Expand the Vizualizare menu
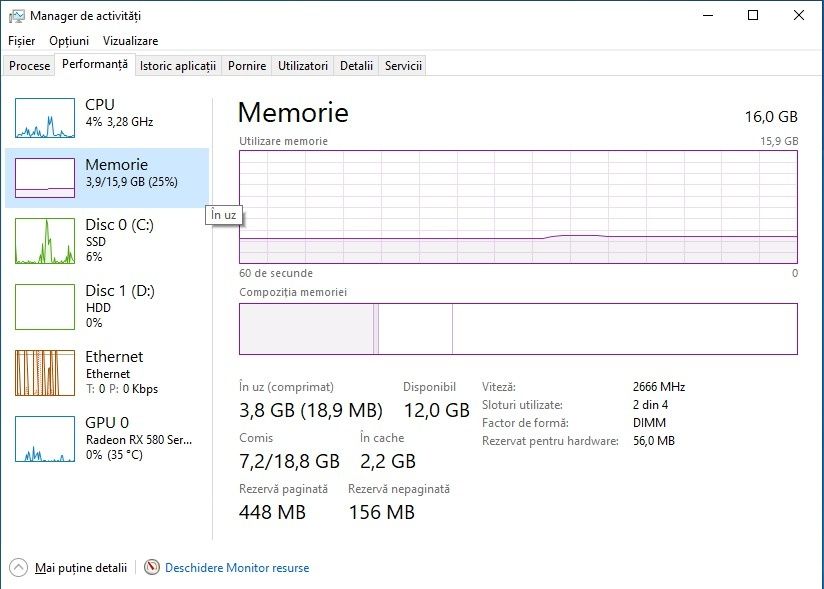The height and width of the screenshot is (589, 824). tap(130, 41)
